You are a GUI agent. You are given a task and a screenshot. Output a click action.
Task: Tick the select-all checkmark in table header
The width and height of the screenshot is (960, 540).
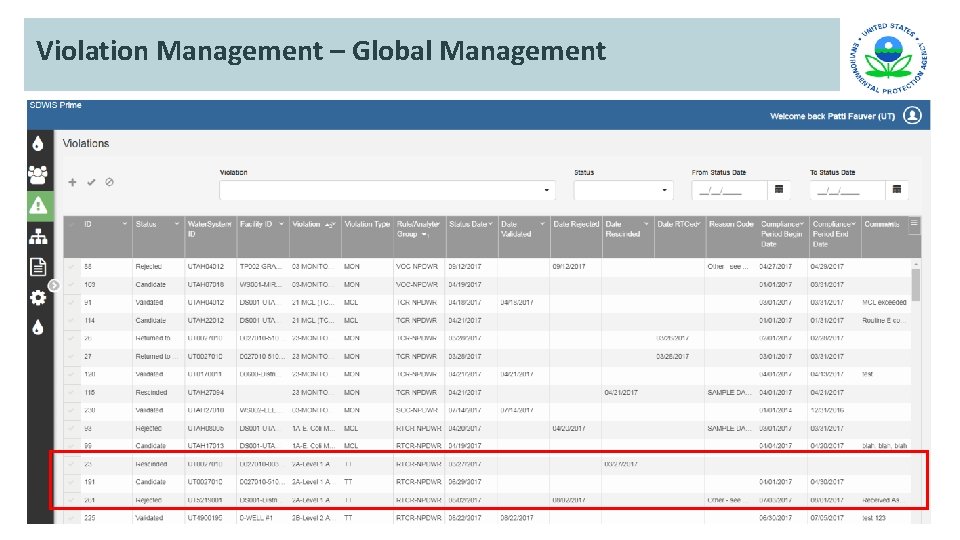(72, 225)
